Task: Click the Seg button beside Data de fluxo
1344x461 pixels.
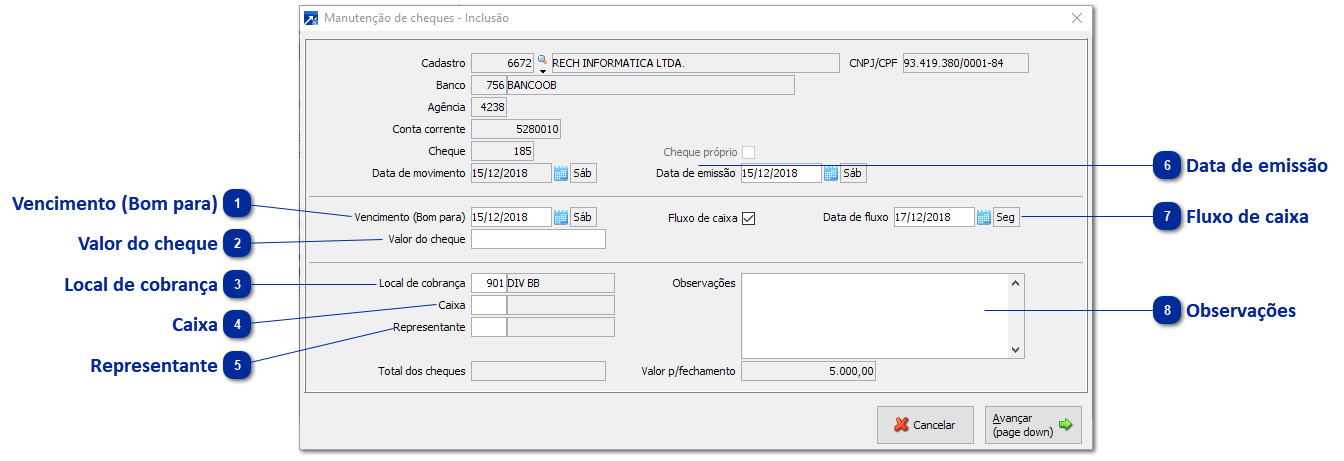Action: [x=1007, y=217]
